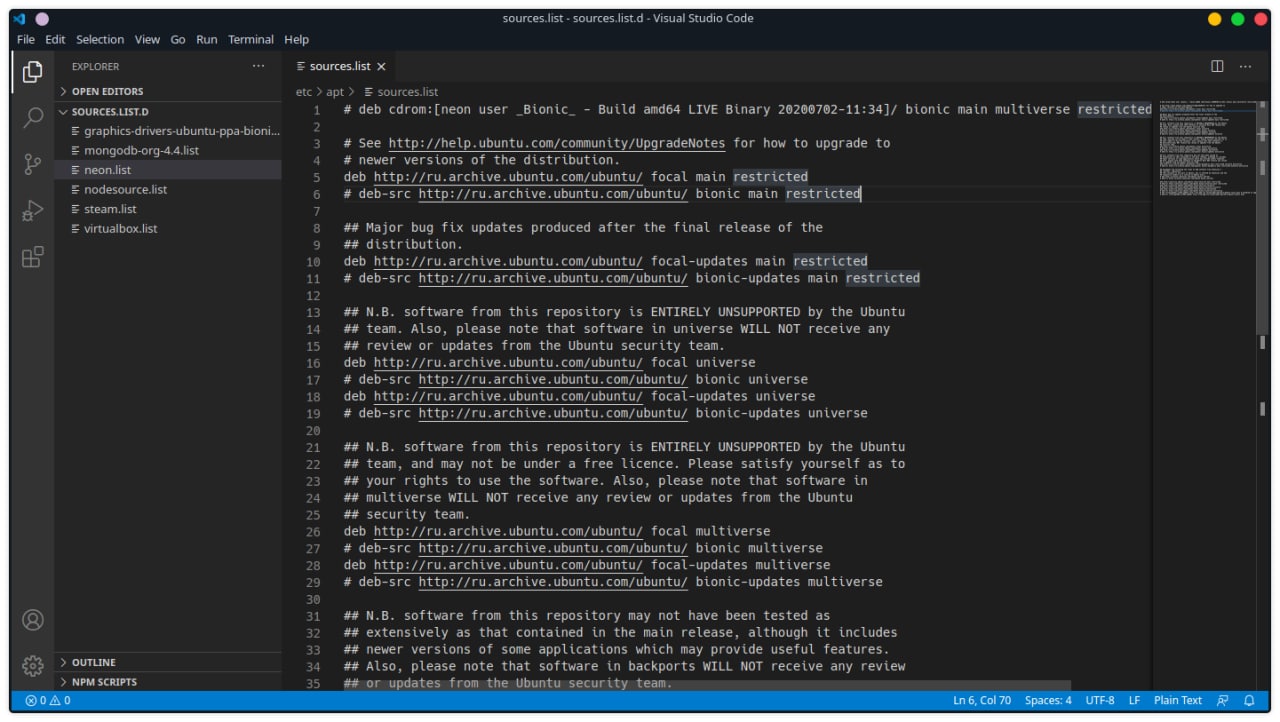Viewport: 1280px width, 722px height.
Task: Open the Edit menu
Action: 55,39
